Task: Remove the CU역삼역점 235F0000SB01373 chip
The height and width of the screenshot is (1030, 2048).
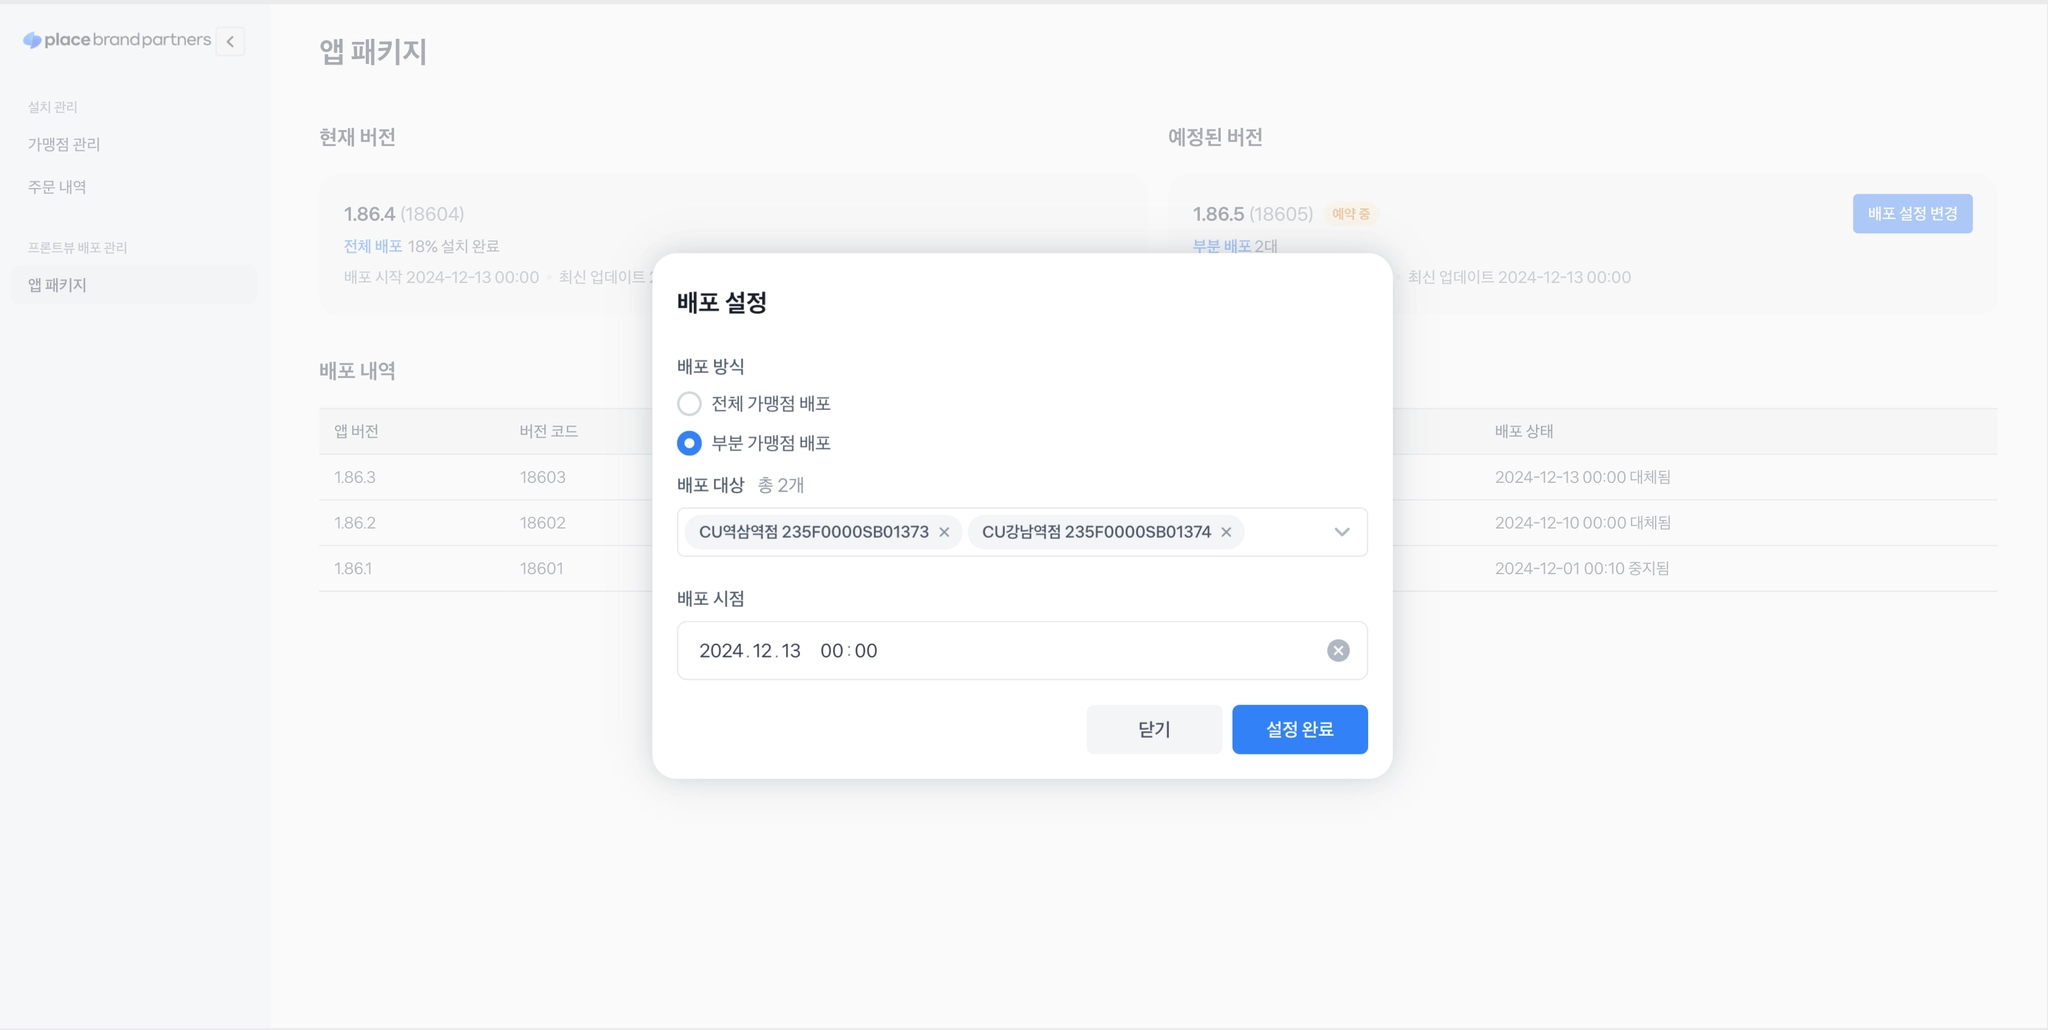Action: 944,532
